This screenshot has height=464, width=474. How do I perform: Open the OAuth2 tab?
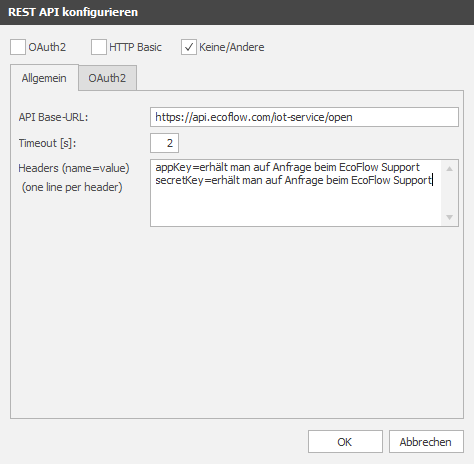click(107, 78)
